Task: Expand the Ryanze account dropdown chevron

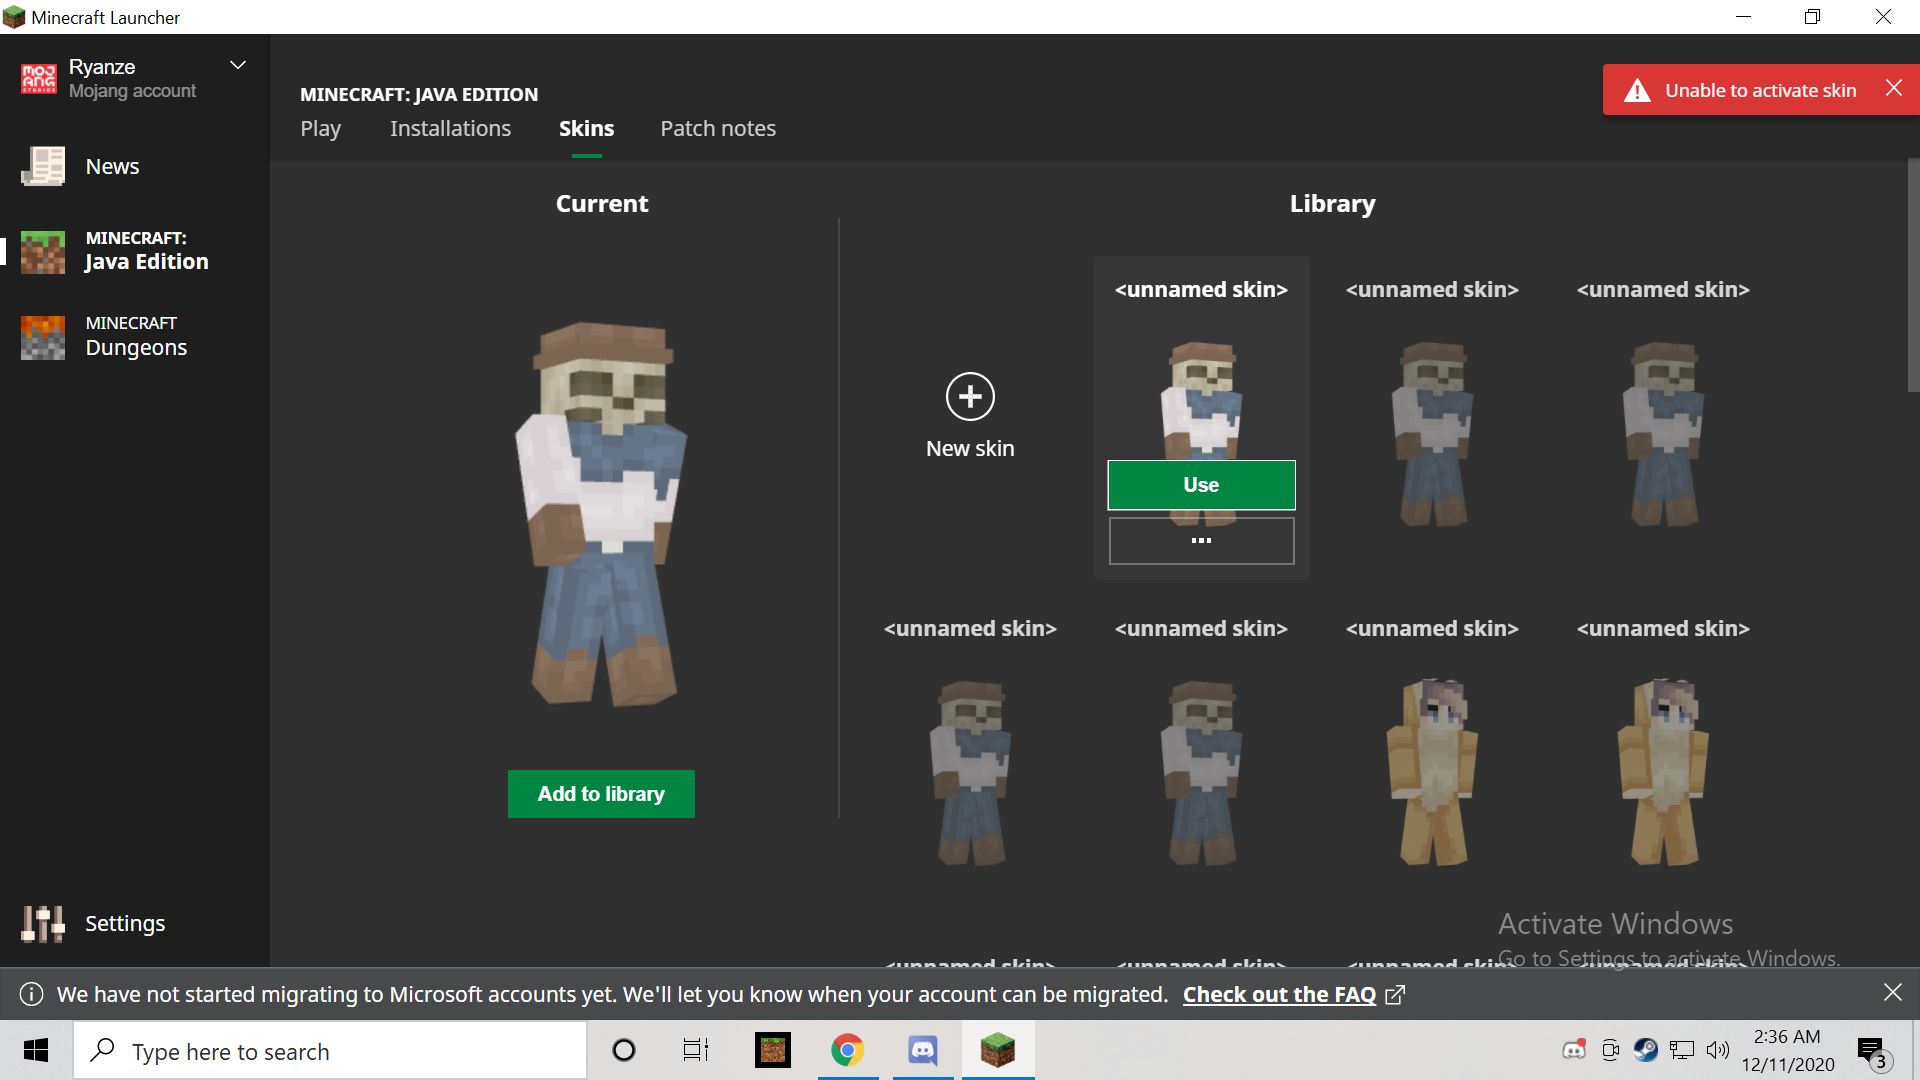Action: click(x=238, y=66)
